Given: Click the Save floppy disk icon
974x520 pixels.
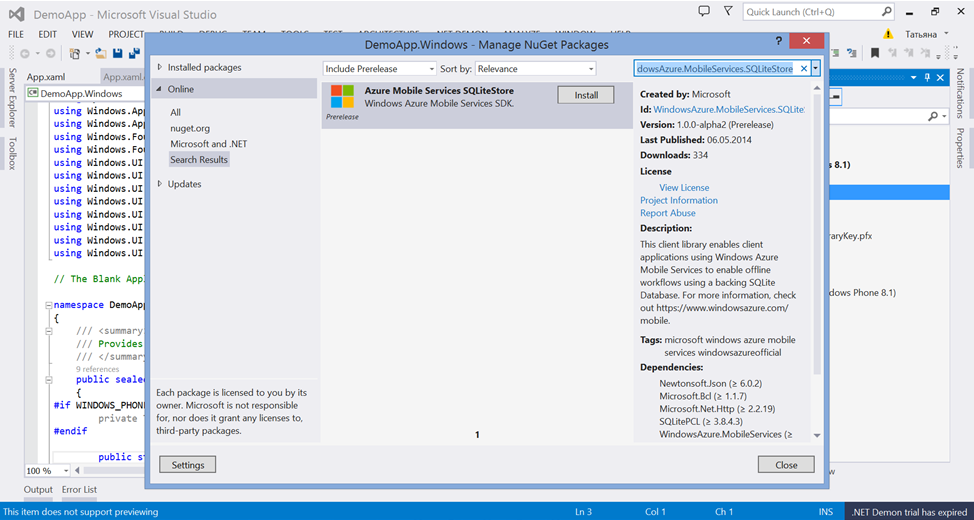Looking at the screenshot, I should tap(117, 53).
